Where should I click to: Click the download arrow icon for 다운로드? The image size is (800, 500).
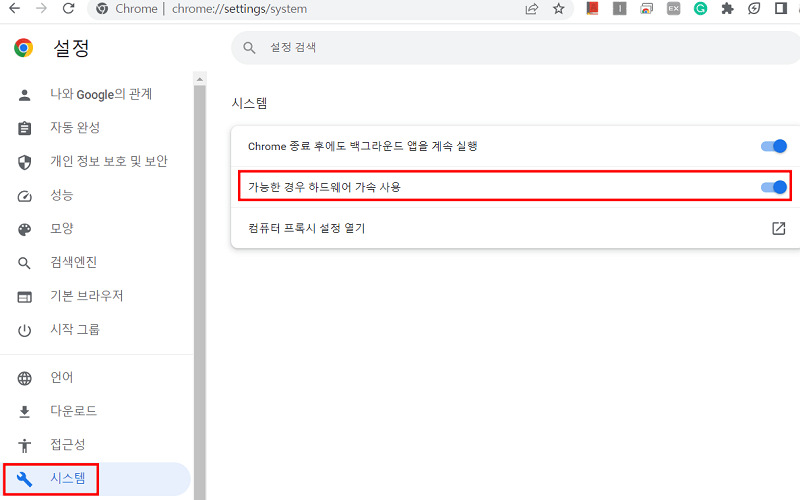24,412
